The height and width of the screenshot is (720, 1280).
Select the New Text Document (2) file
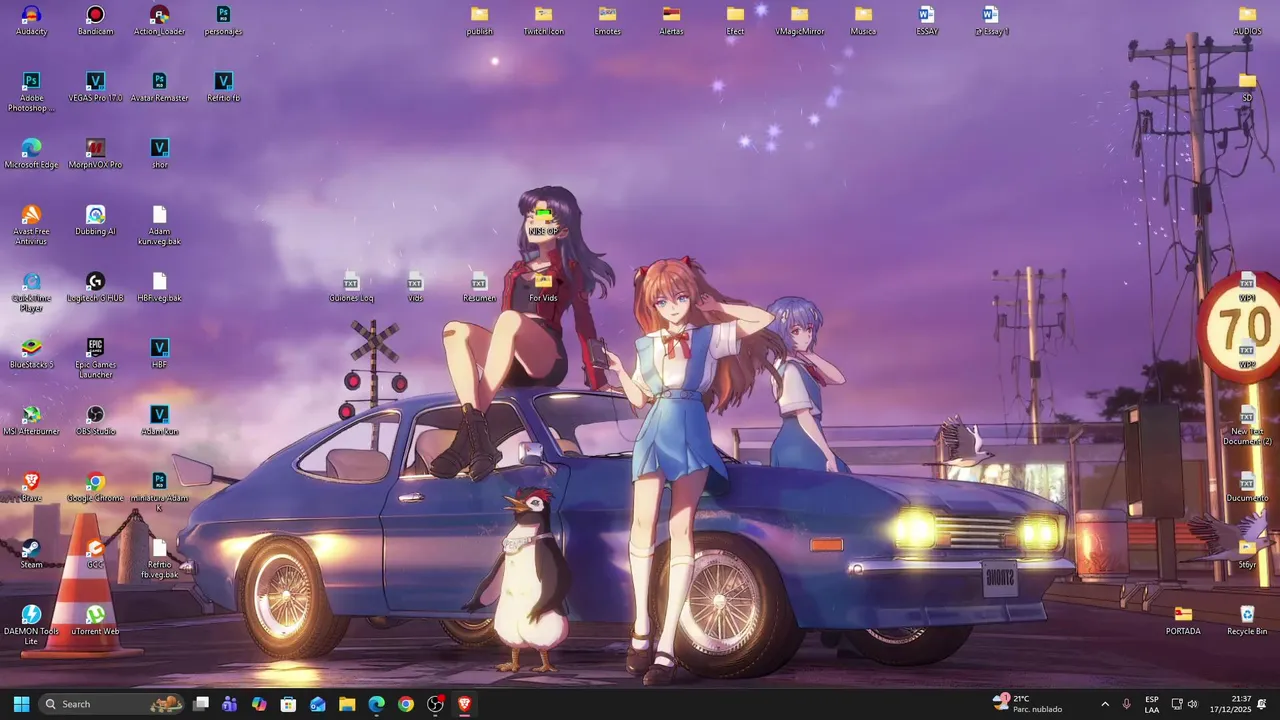point(1247,425)
